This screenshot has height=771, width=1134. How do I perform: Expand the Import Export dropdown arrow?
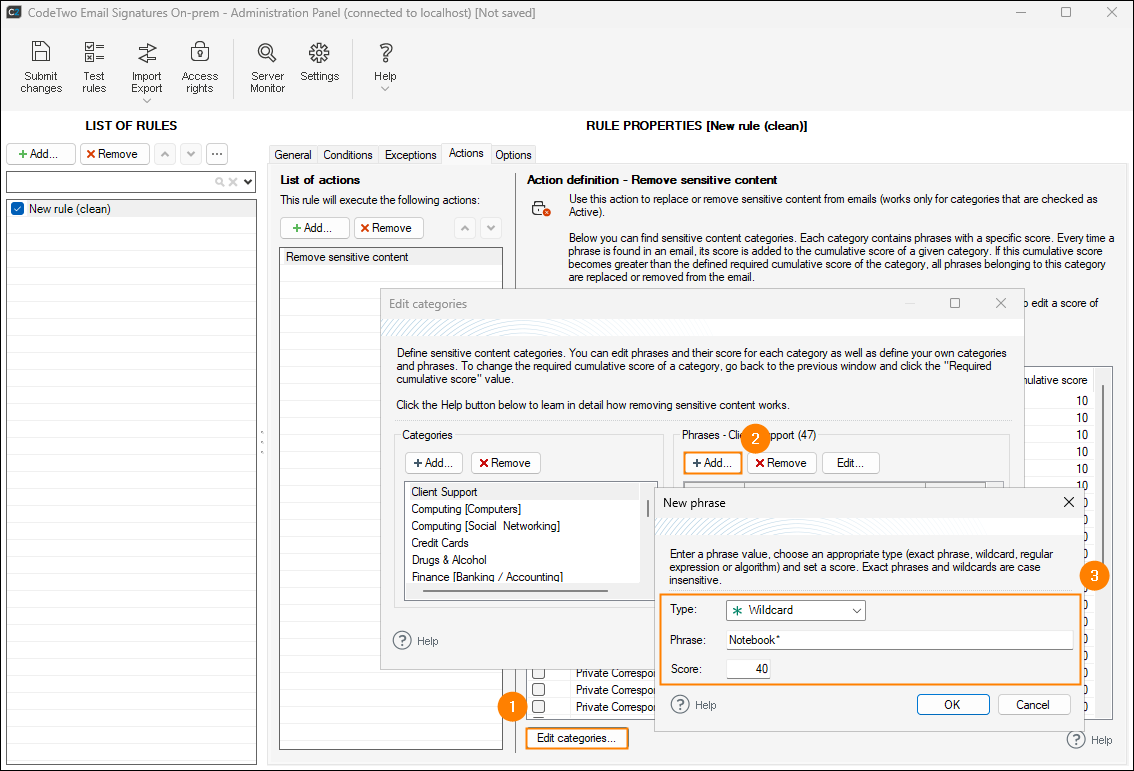coord(146,100)
